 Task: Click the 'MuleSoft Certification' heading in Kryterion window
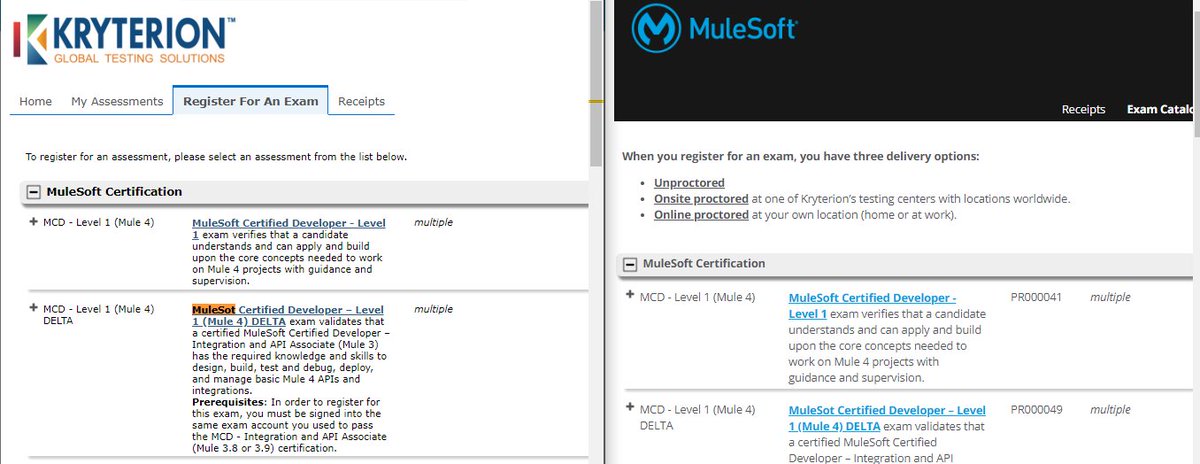click(x=114, y=191)
